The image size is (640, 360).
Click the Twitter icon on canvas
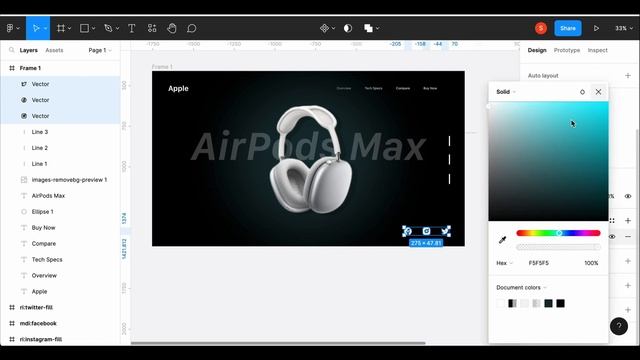[445, 231]
